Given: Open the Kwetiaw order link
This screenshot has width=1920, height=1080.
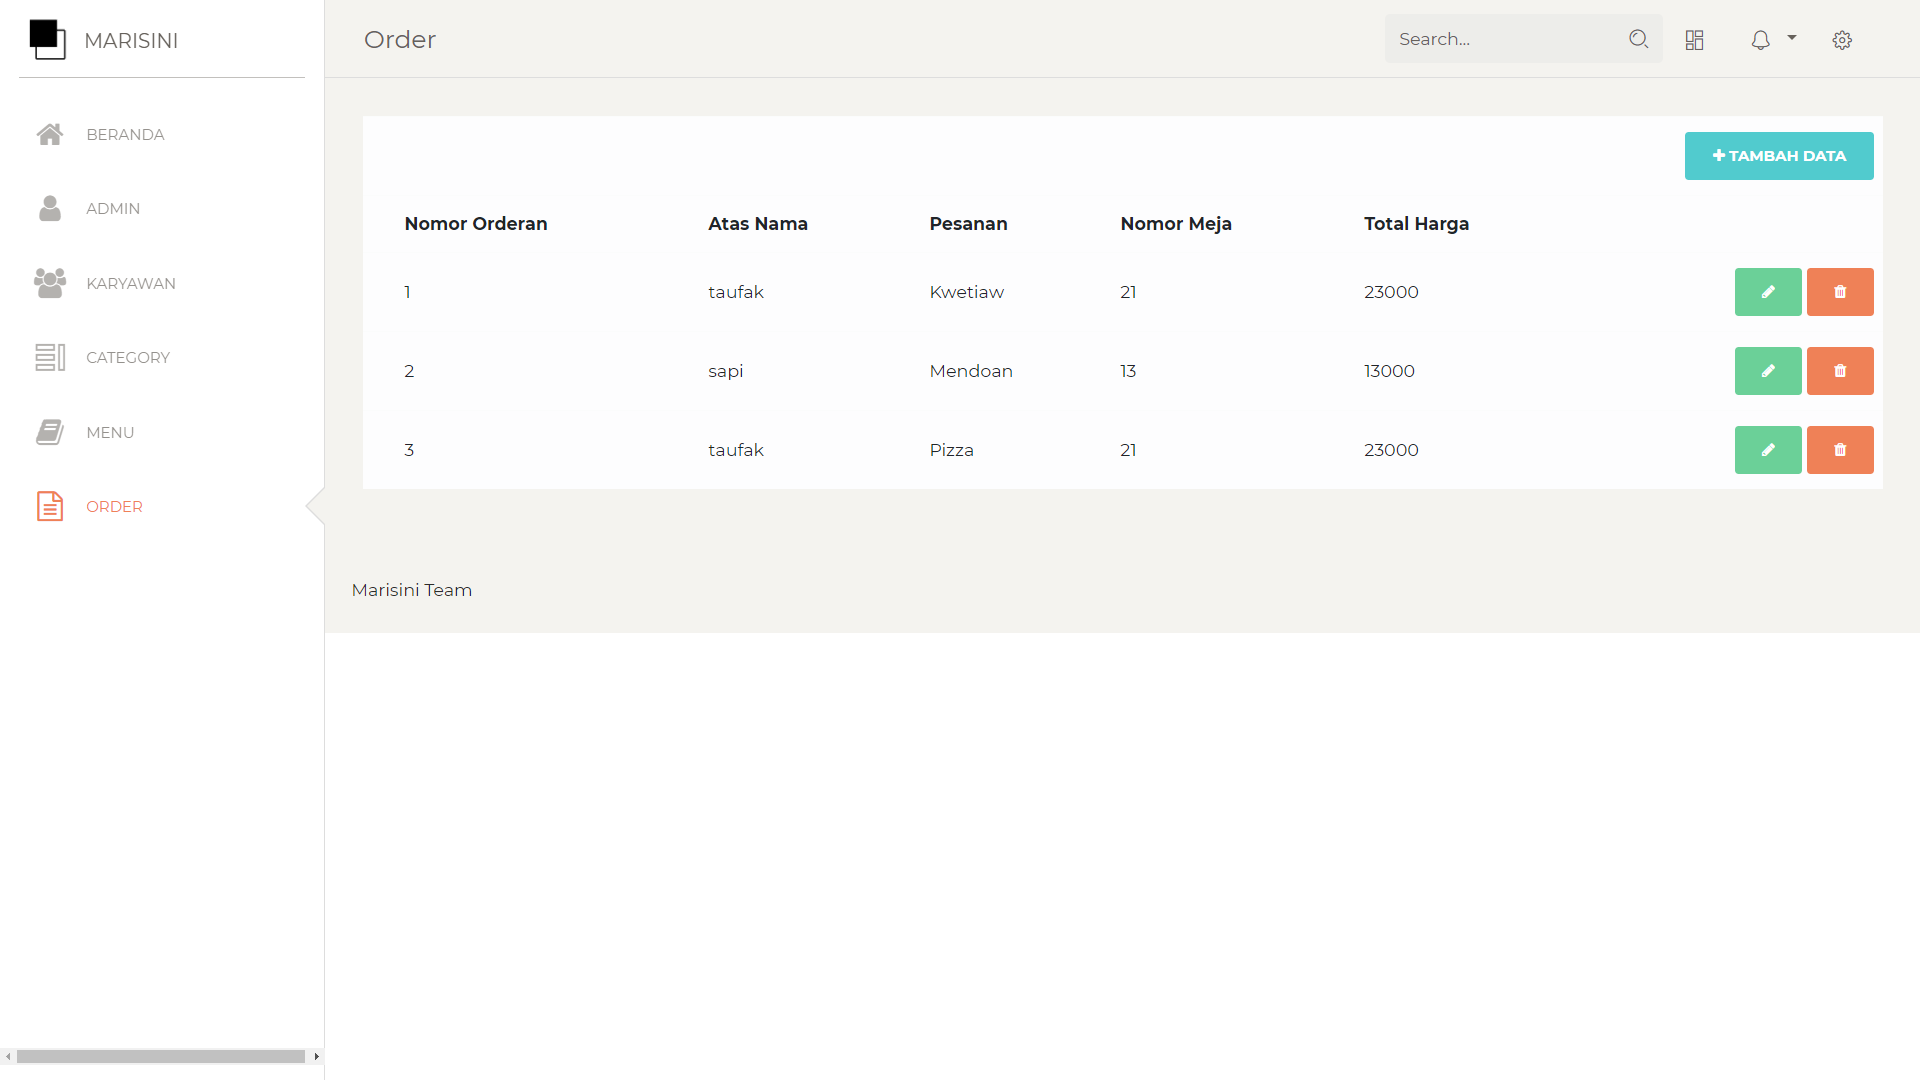Looking at the screenshot, I should point(966,292).
